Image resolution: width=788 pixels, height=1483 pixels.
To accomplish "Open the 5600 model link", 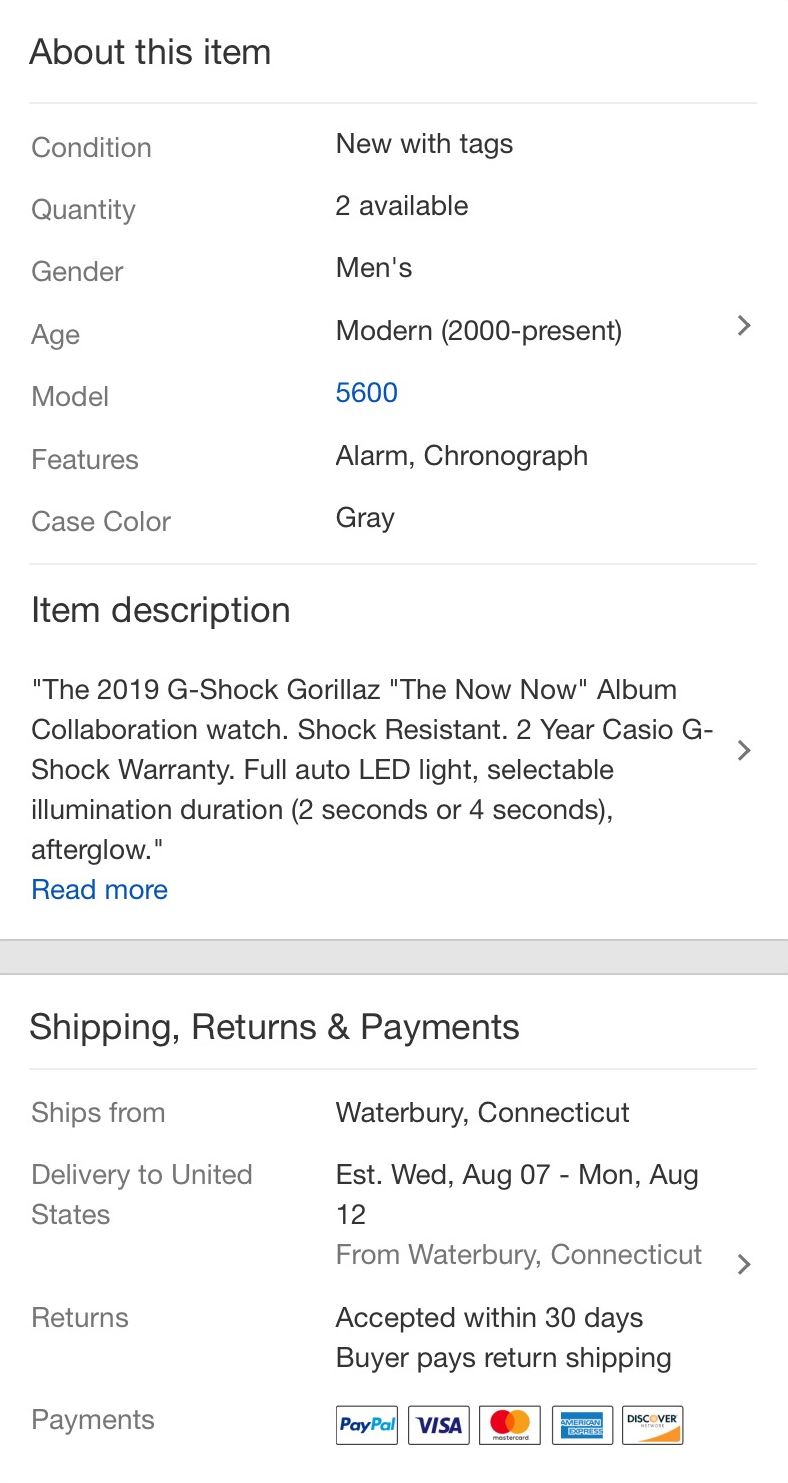I will tap(367, 392).
